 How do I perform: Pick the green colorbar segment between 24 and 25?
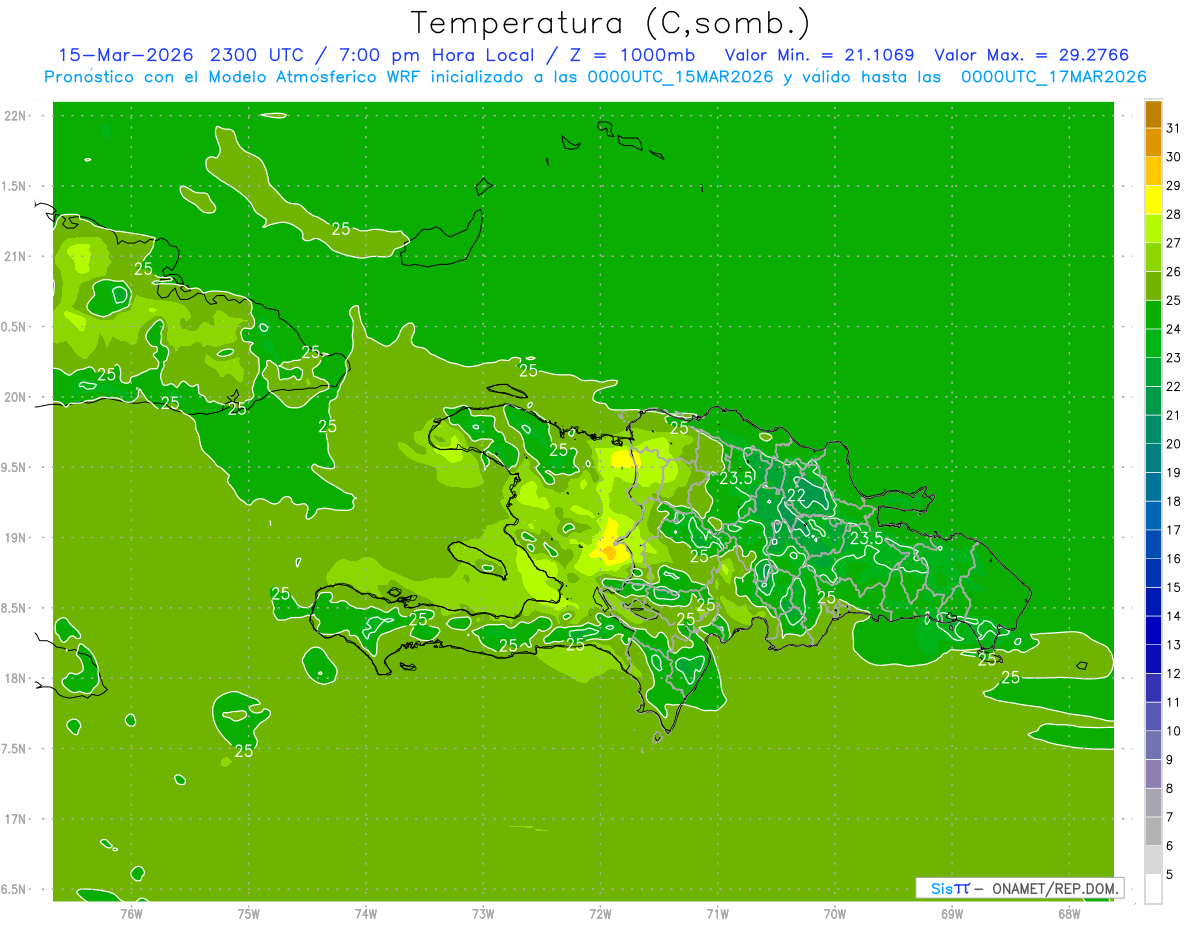click(x=1153, y=315)
